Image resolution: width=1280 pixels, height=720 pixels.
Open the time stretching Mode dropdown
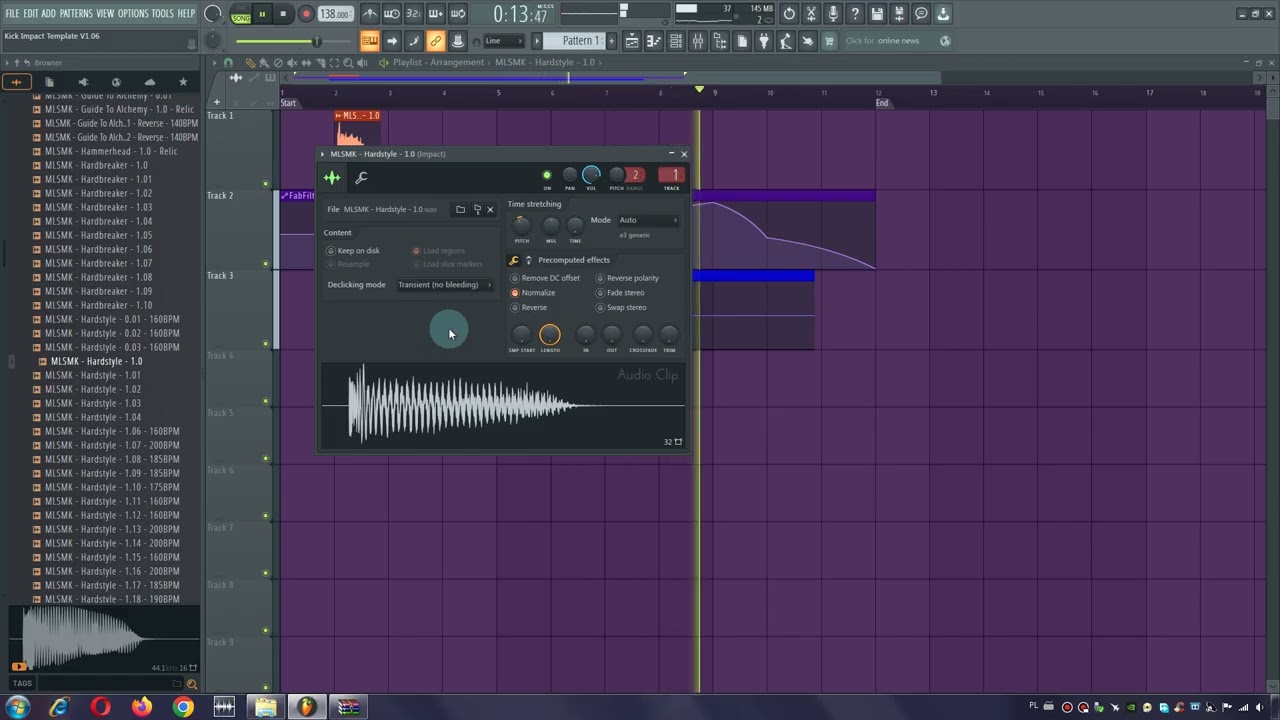click(648, 220)
